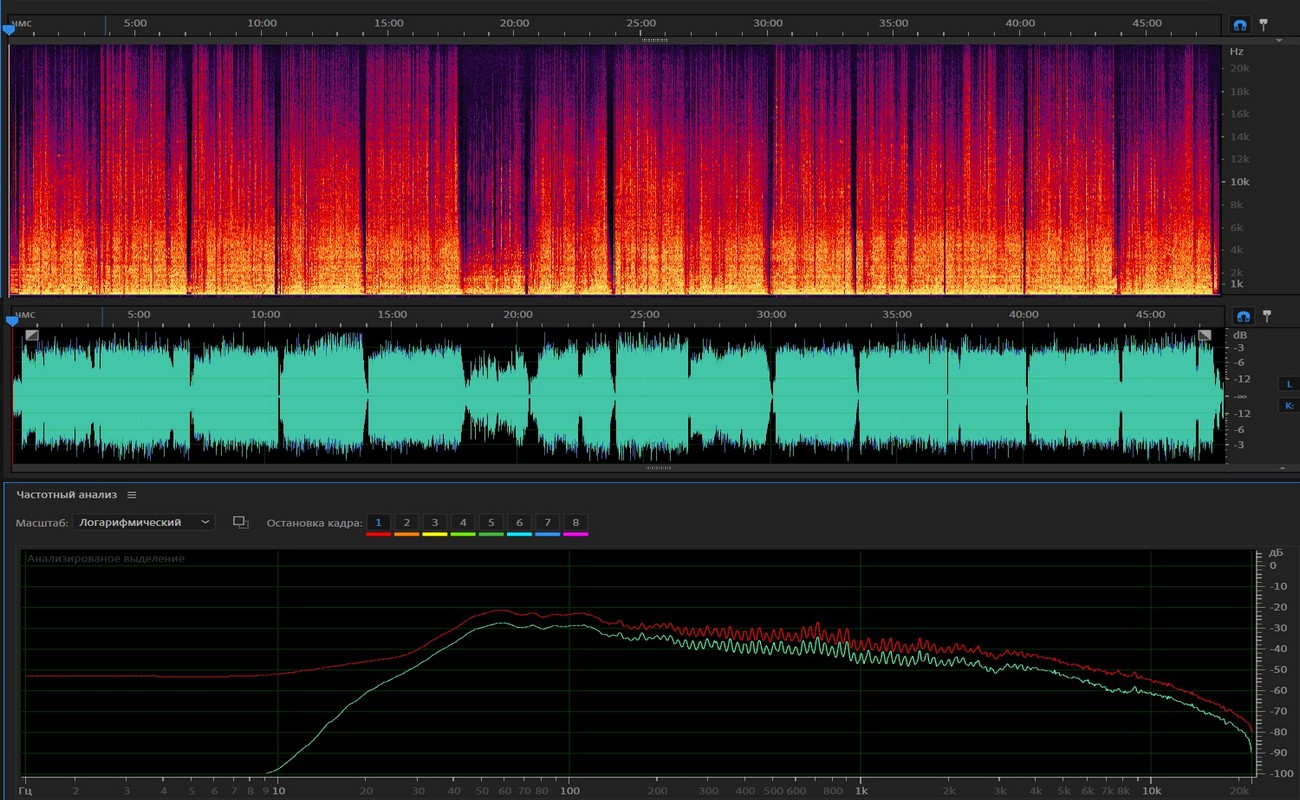Toggle the L channel button
This screenshot has width=1300, height=800.
[x=1289, y=384]
